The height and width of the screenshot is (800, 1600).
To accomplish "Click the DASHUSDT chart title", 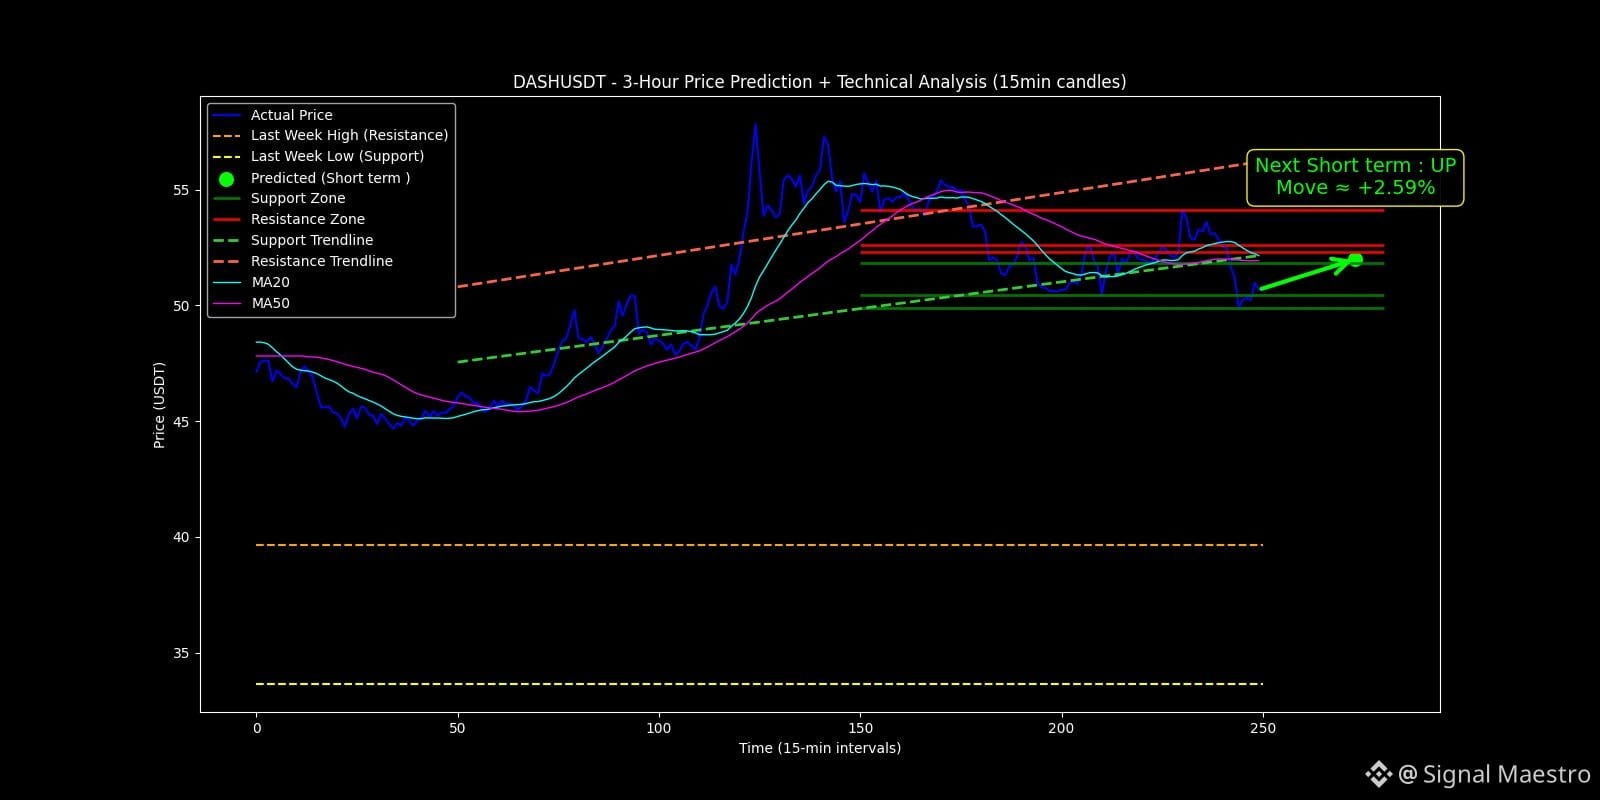I will coord(820,82).
